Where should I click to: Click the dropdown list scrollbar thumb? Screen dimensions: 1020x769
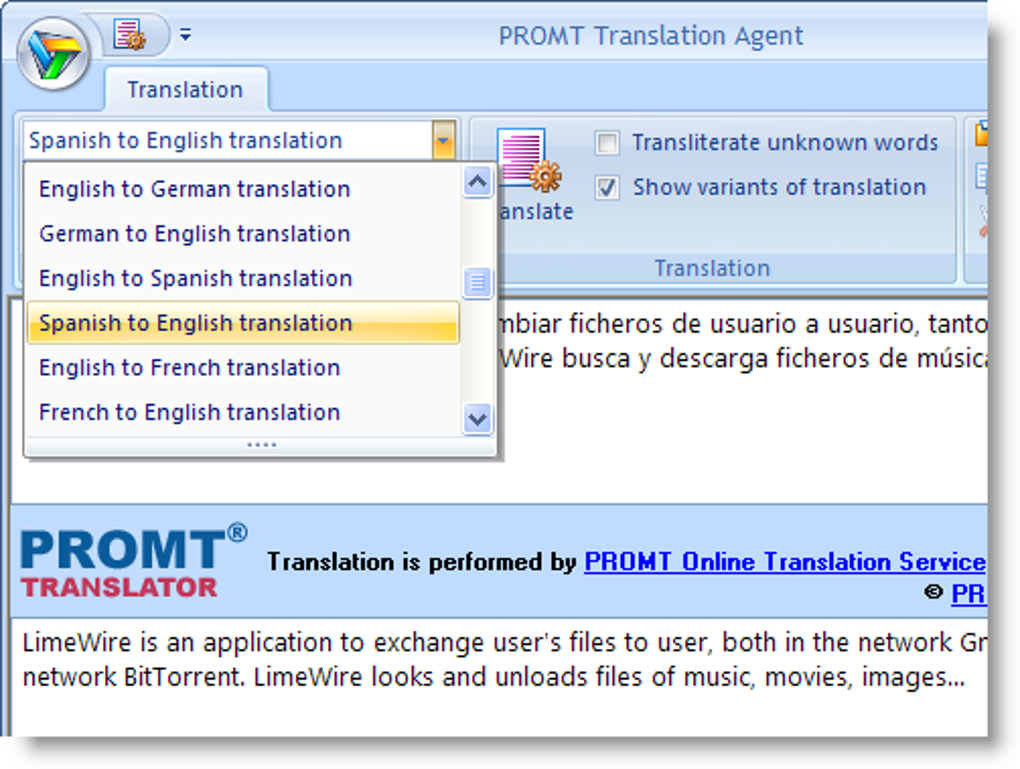477,282
